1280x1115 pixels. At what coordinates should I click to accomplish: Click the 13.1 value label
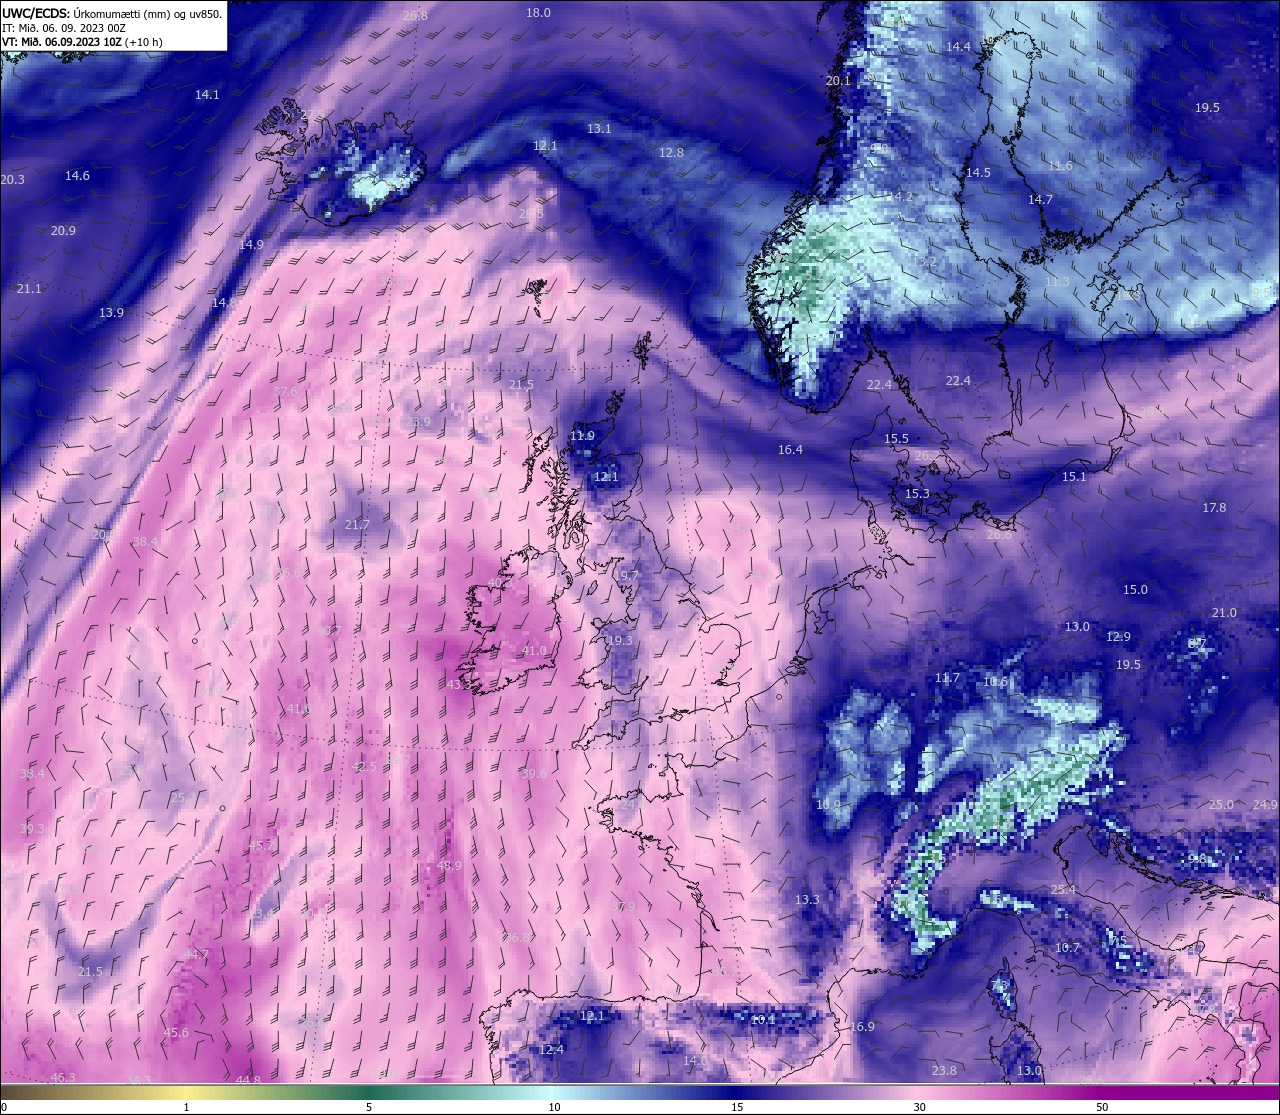(x=599, y=129)
